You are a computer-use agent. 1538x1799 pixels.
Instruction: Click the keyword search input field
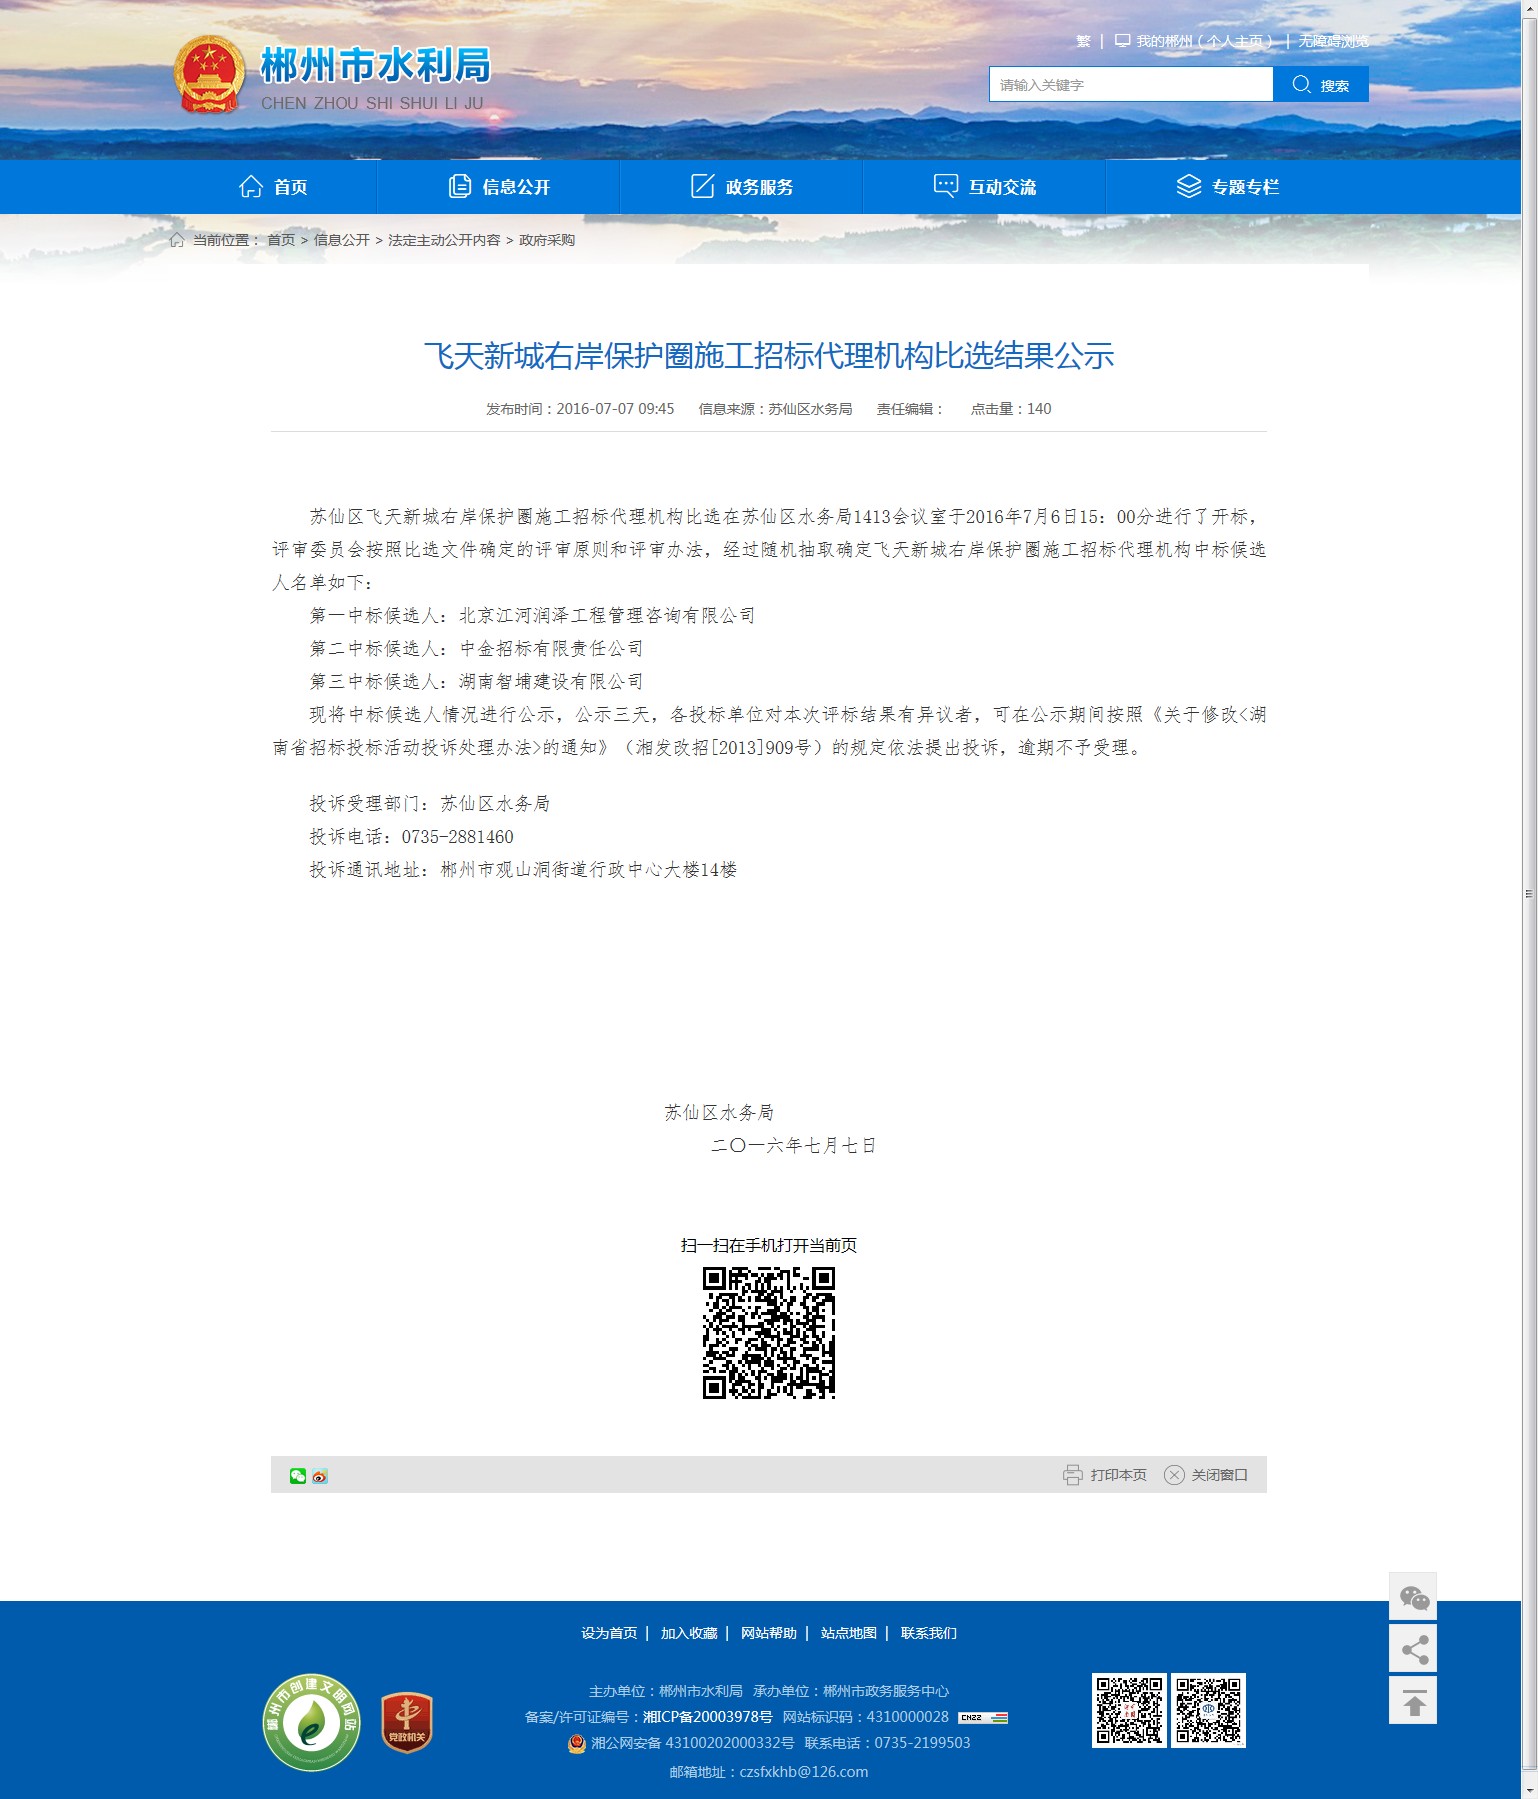pyautogui.click(x=1131, y=84)
